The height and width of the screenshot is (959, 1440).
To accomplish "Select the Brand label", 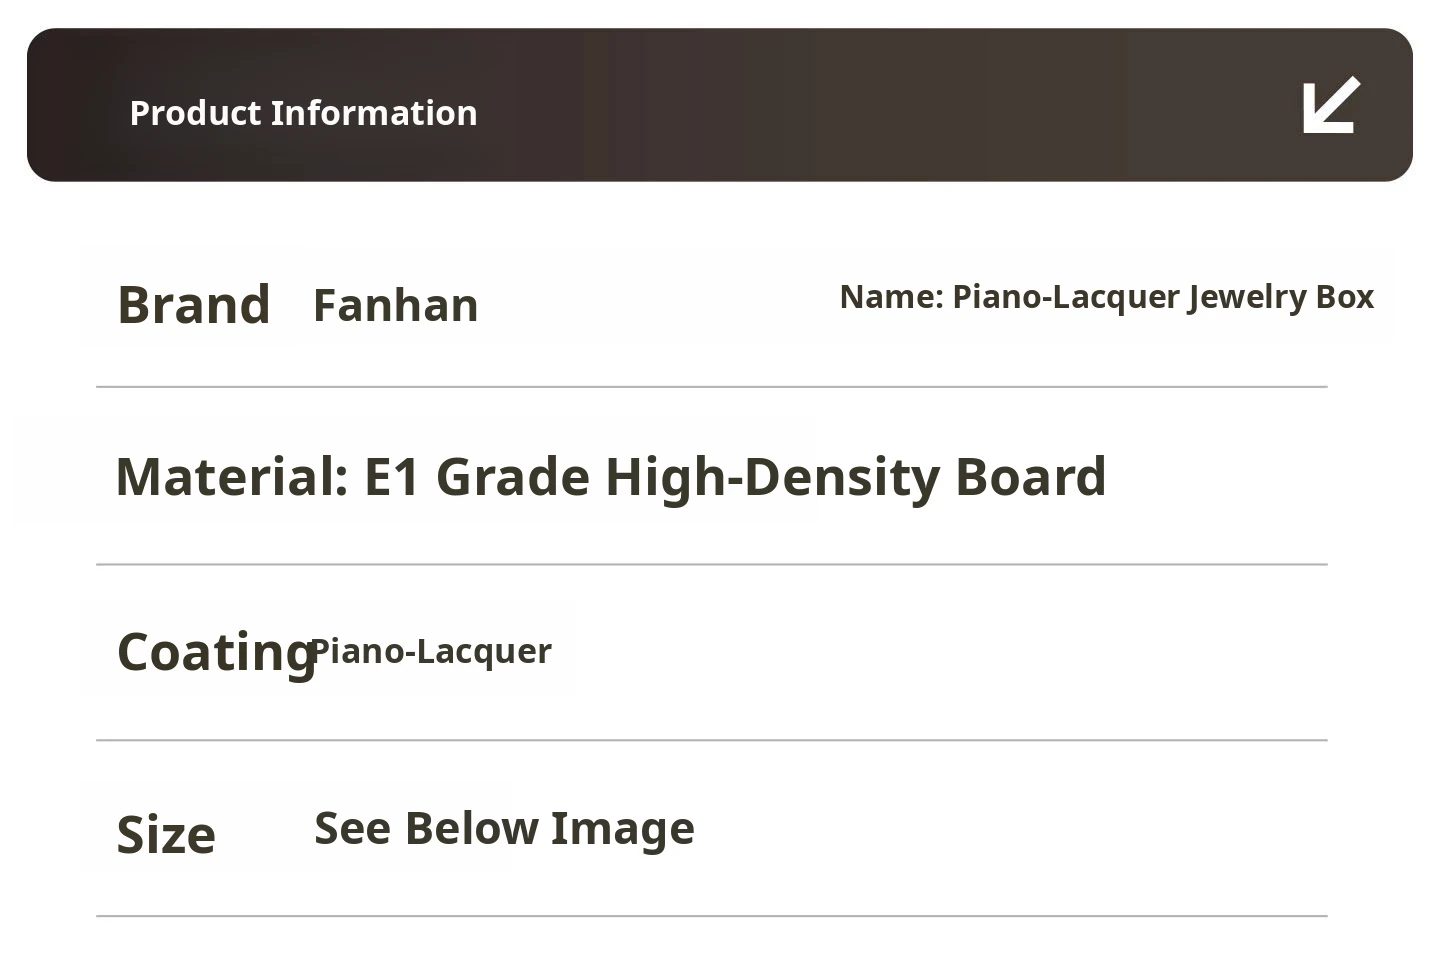I will [x=194, y=305].
